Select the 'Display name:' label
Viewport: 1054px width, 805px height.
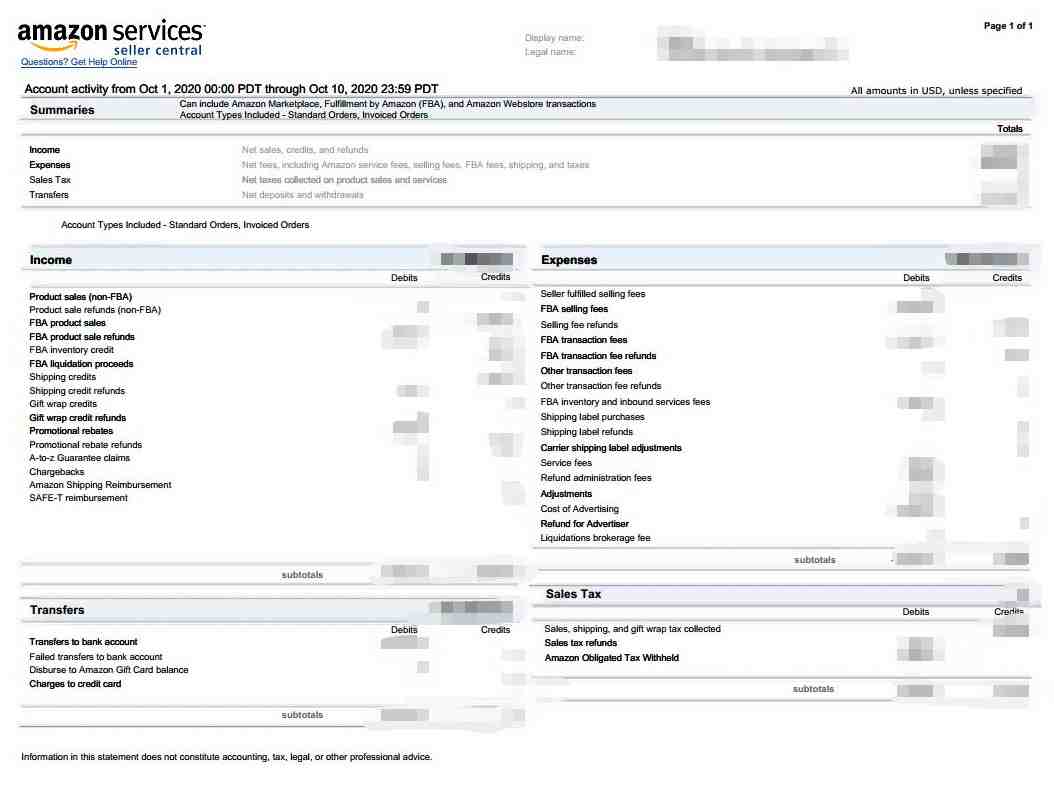coord(554,38)
